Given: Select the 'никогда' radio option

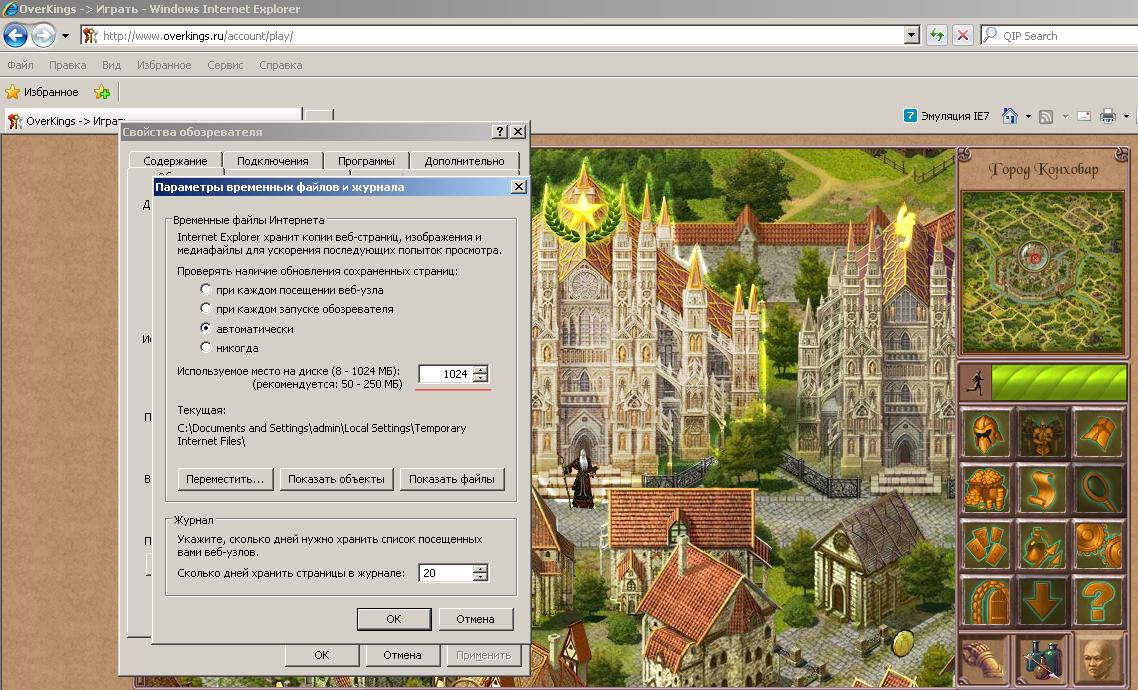Looking at the screenshot, I should click(x=206, y=348).
